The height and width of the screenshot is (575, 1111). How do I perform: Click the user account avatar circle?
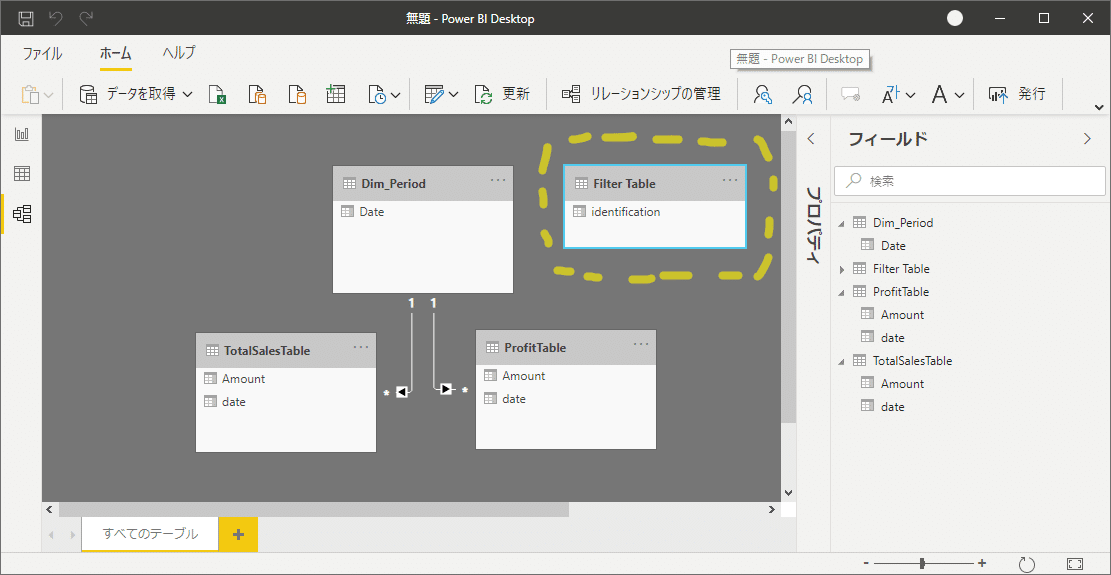pyautogui.click(x=955, y=18)
